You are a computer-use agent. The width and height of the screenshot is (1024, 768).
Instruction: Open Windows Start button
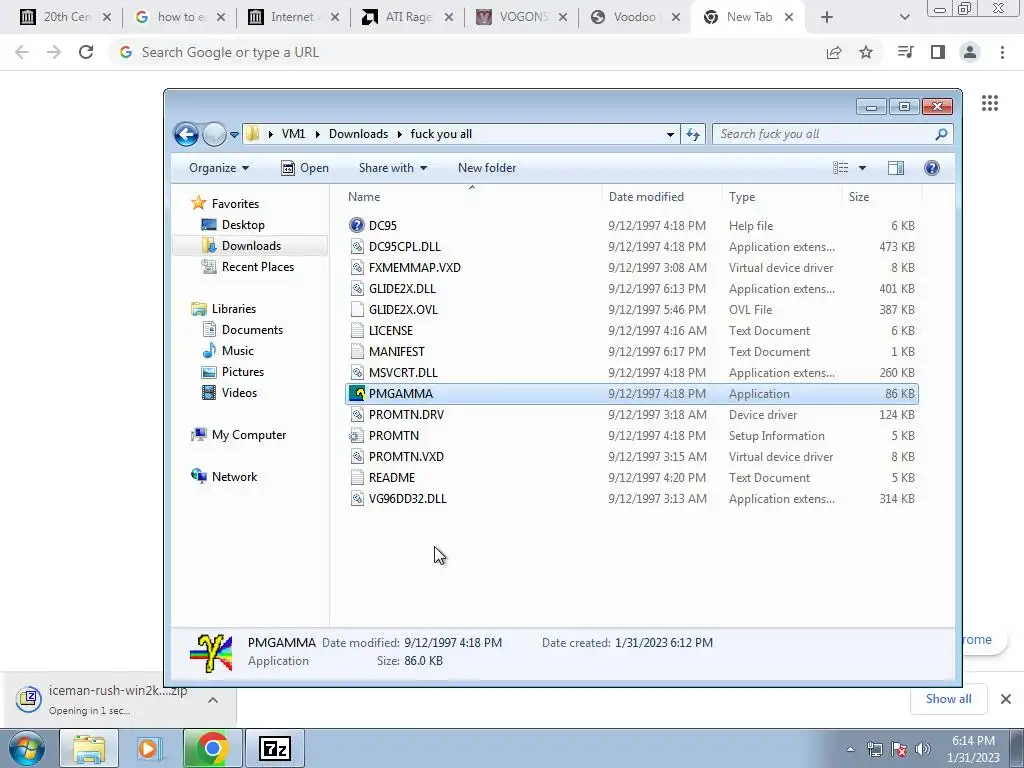click(x=27, y=748)
